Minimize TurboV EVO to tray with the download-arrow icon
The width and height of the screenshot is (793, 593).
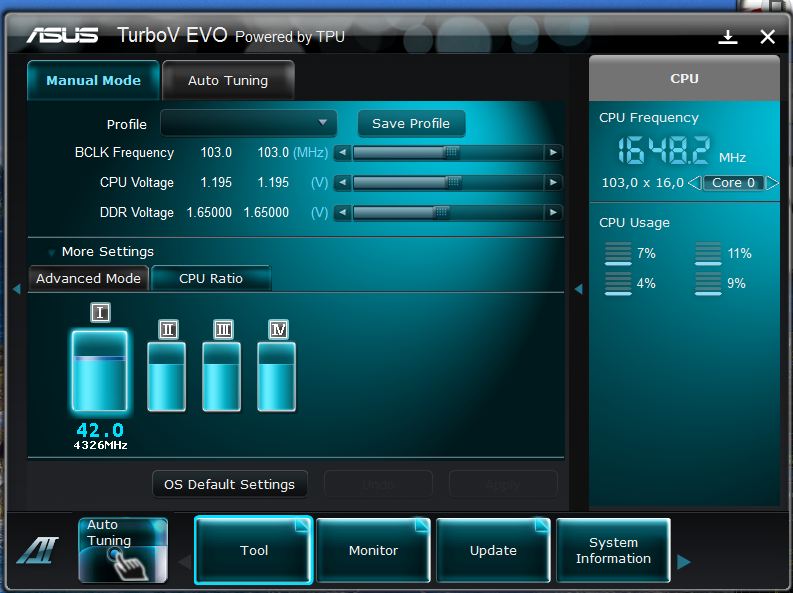coord(728,36)
